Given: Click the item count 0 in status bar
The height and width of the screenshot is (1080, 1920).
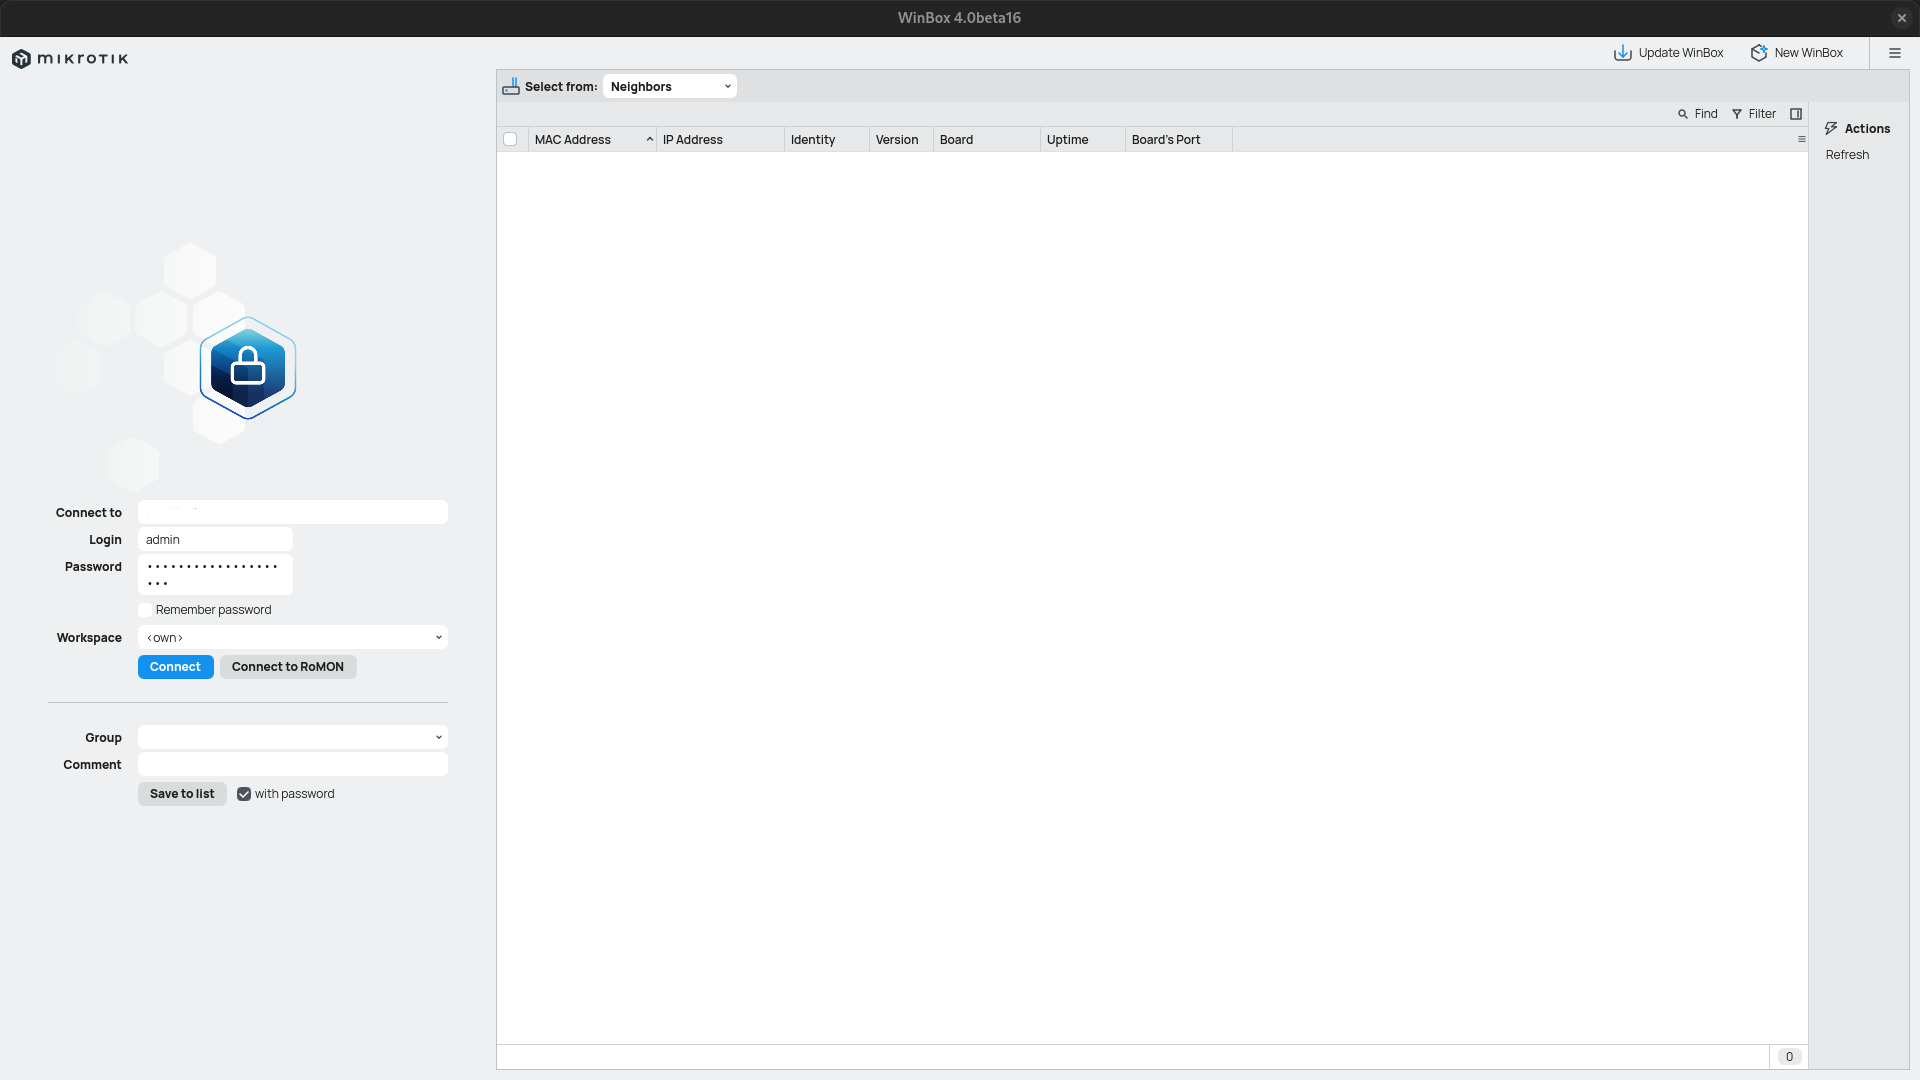Looking at the screenshot, I should coord(1789,1057).
